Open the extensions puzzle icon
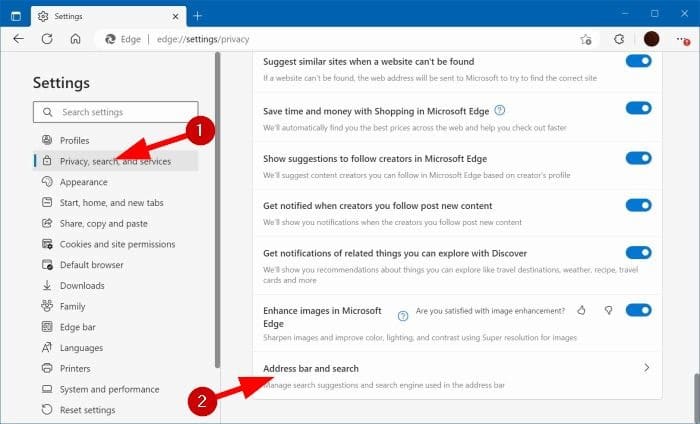The image size is (700, 424). (x=619, y=39)
